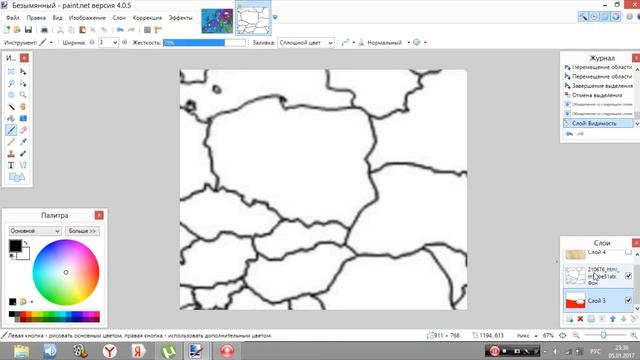This screenshot has width=640, height=360.
Task: Open the units dropdown in status bar
Action: [x=536, y=336]
